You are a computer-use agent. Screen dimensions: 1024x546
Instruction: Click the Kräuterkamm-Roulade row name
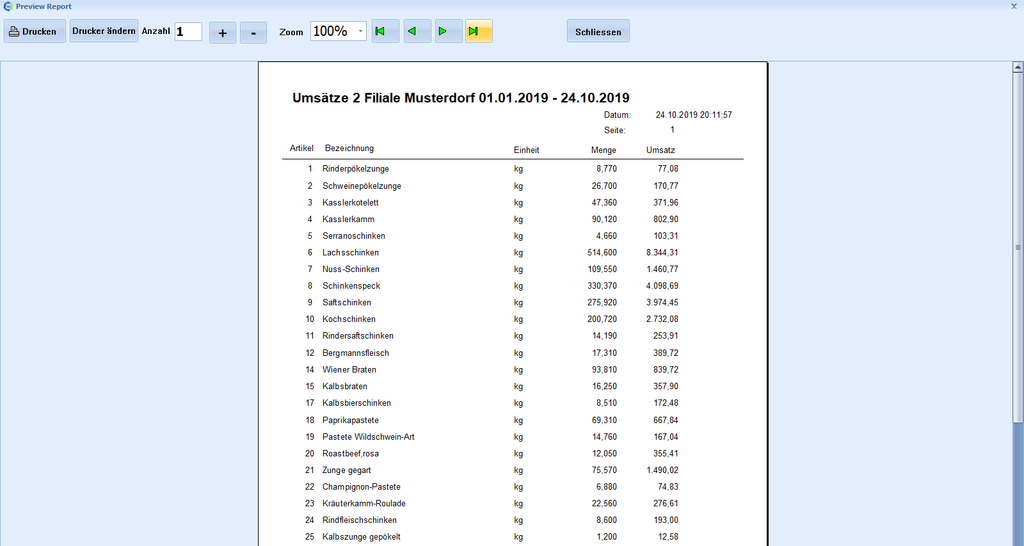(x=364, y=504)
